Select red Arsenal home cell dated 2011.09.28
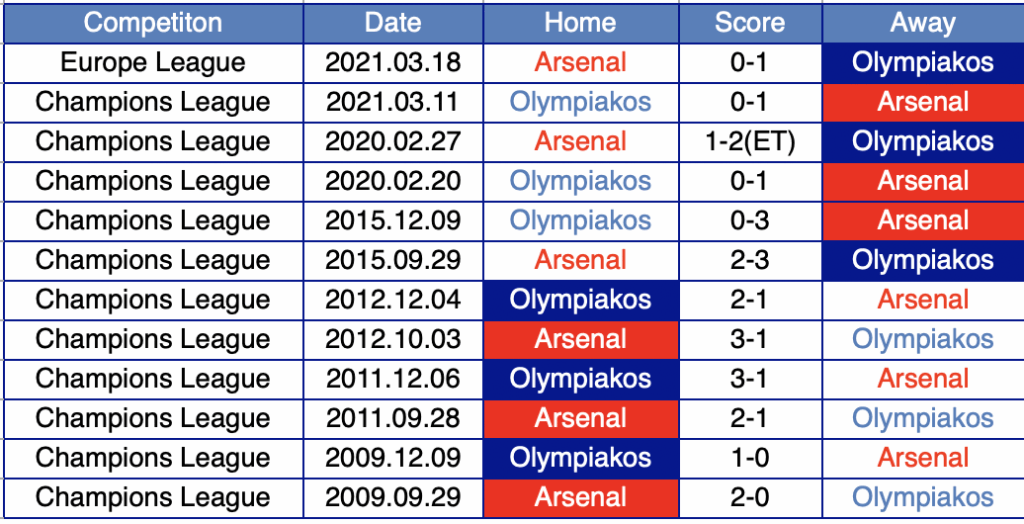 click(581, 418)
